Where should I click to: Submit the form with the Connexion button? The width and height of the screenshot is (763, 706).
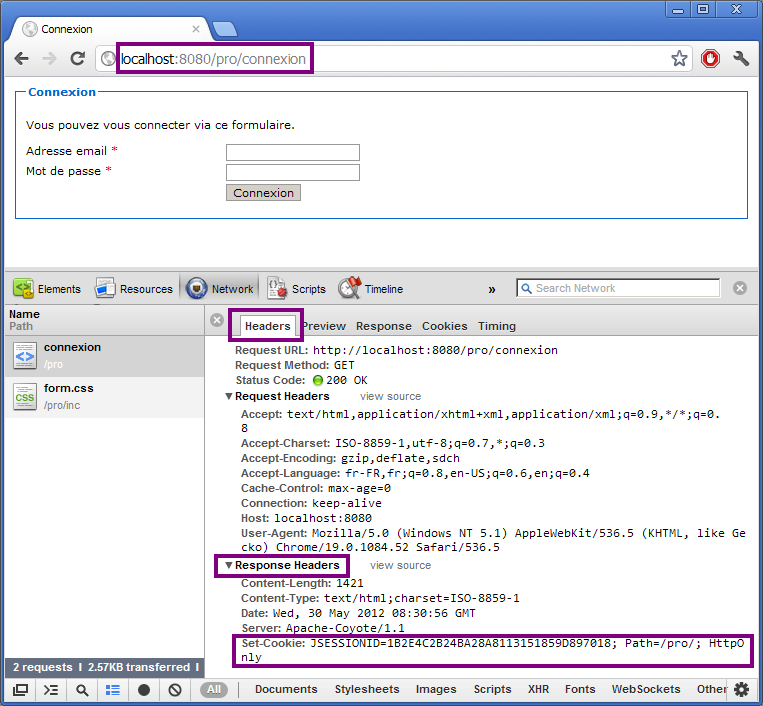point(263,193)
